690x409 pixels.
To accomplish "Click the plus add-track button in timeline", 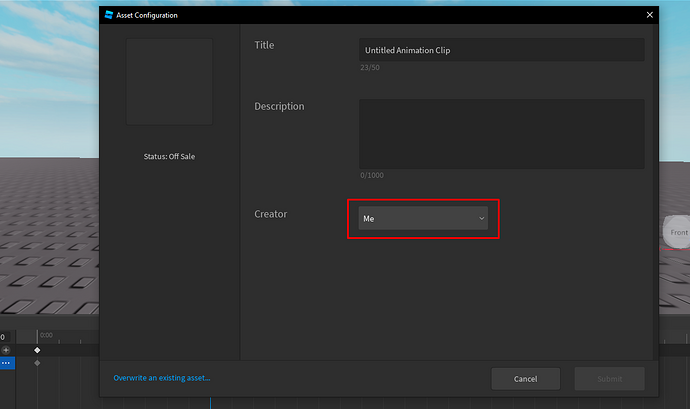I will 5,350.
